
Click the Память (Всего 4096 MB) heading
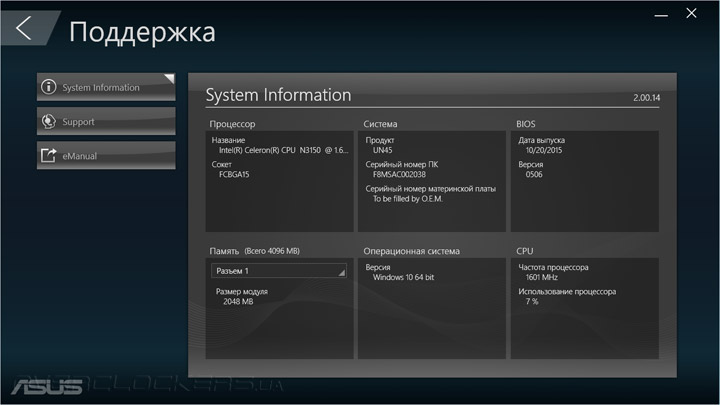(x=254, y=251)
